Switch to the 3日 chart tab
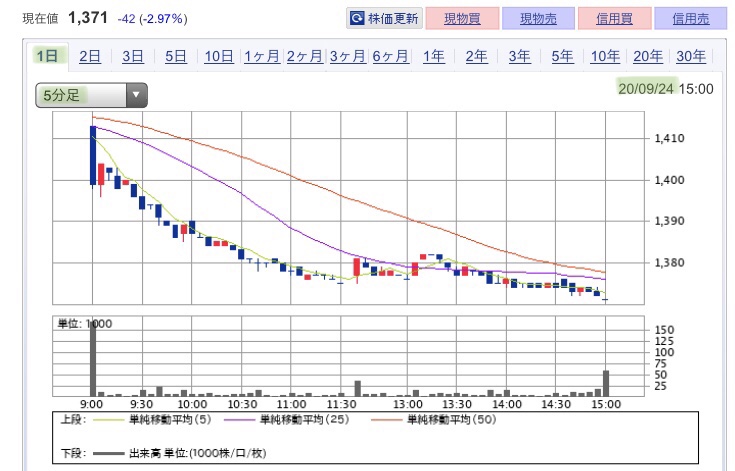The width and height of the screenshot is (735, 471). [133, 56]
